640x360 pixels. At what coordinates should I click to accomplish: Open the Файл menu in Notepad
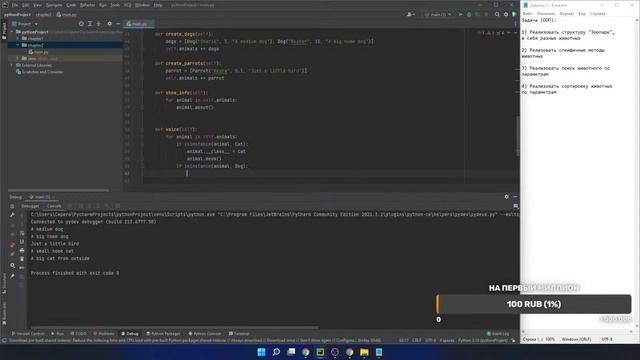click(527, 13)
